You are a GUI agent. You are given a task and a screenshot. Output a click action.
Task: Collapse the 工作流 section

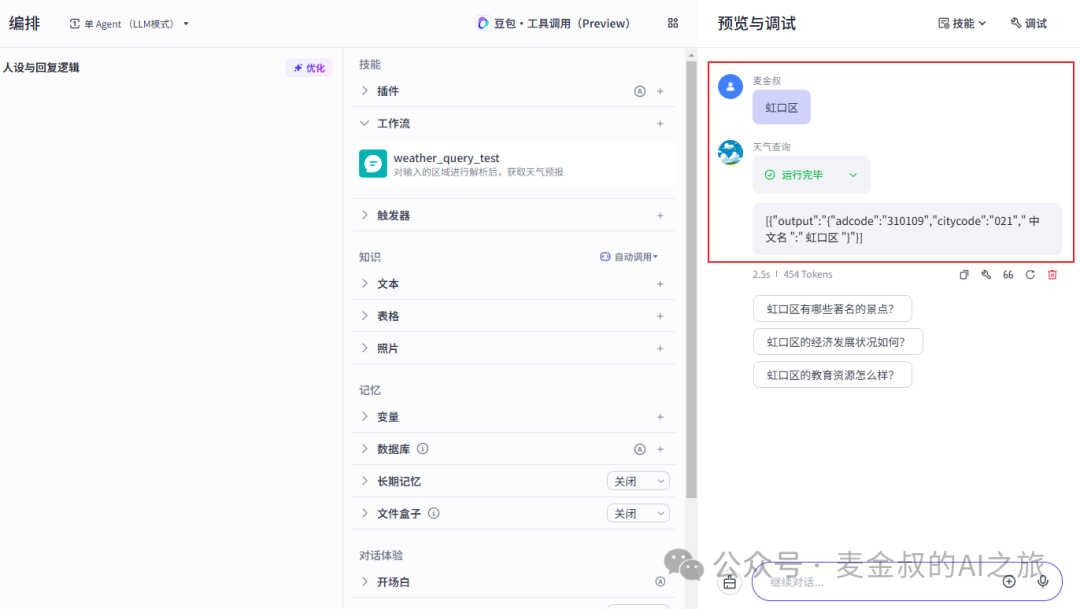[x=364, y=123]
